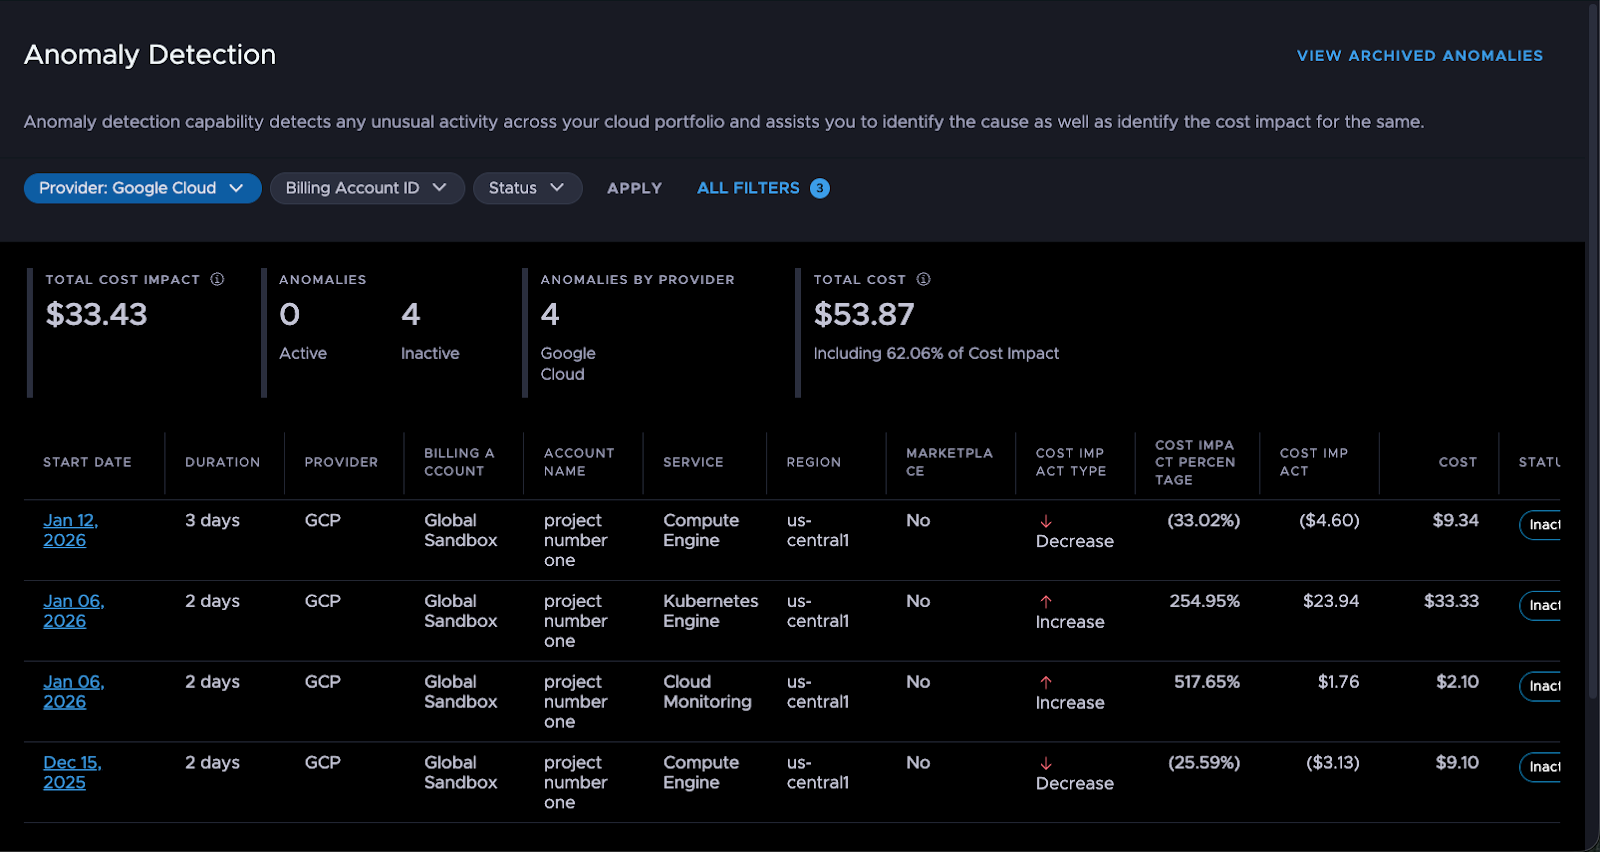The height and width of the screenshot is (852, 1600).
Task: Click the Total Cost info icon
Action: coord(923,279)
